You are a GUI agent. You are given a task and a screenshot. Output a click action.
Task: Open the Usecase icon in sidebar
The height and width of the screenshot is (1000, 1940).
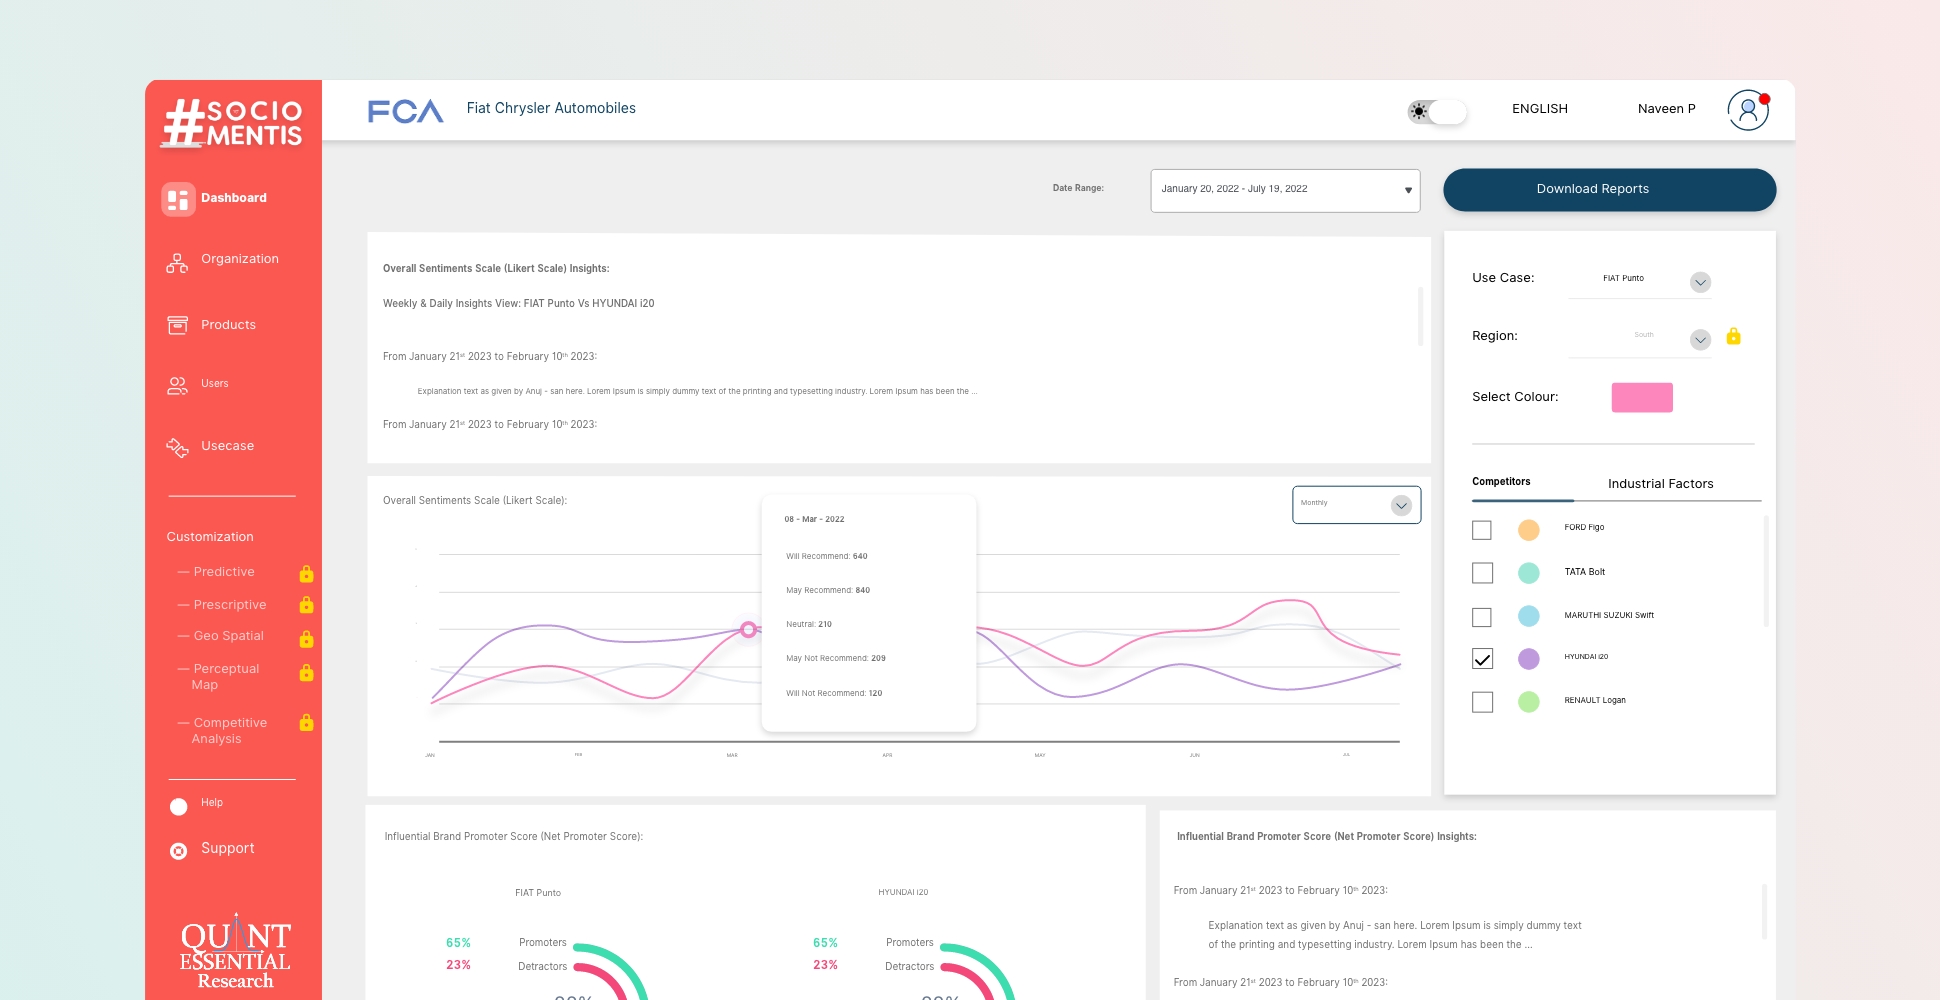coord(177,447)
